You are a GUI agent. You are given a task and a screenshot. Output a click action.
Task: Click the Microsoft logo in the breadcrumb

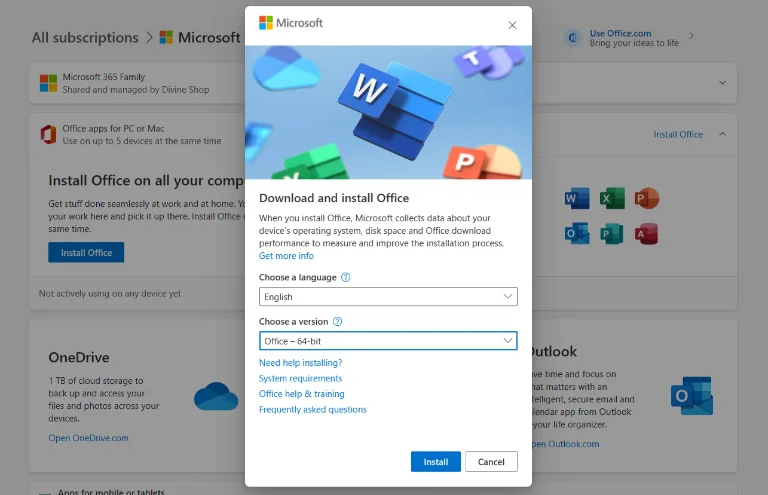pos(166,37)
